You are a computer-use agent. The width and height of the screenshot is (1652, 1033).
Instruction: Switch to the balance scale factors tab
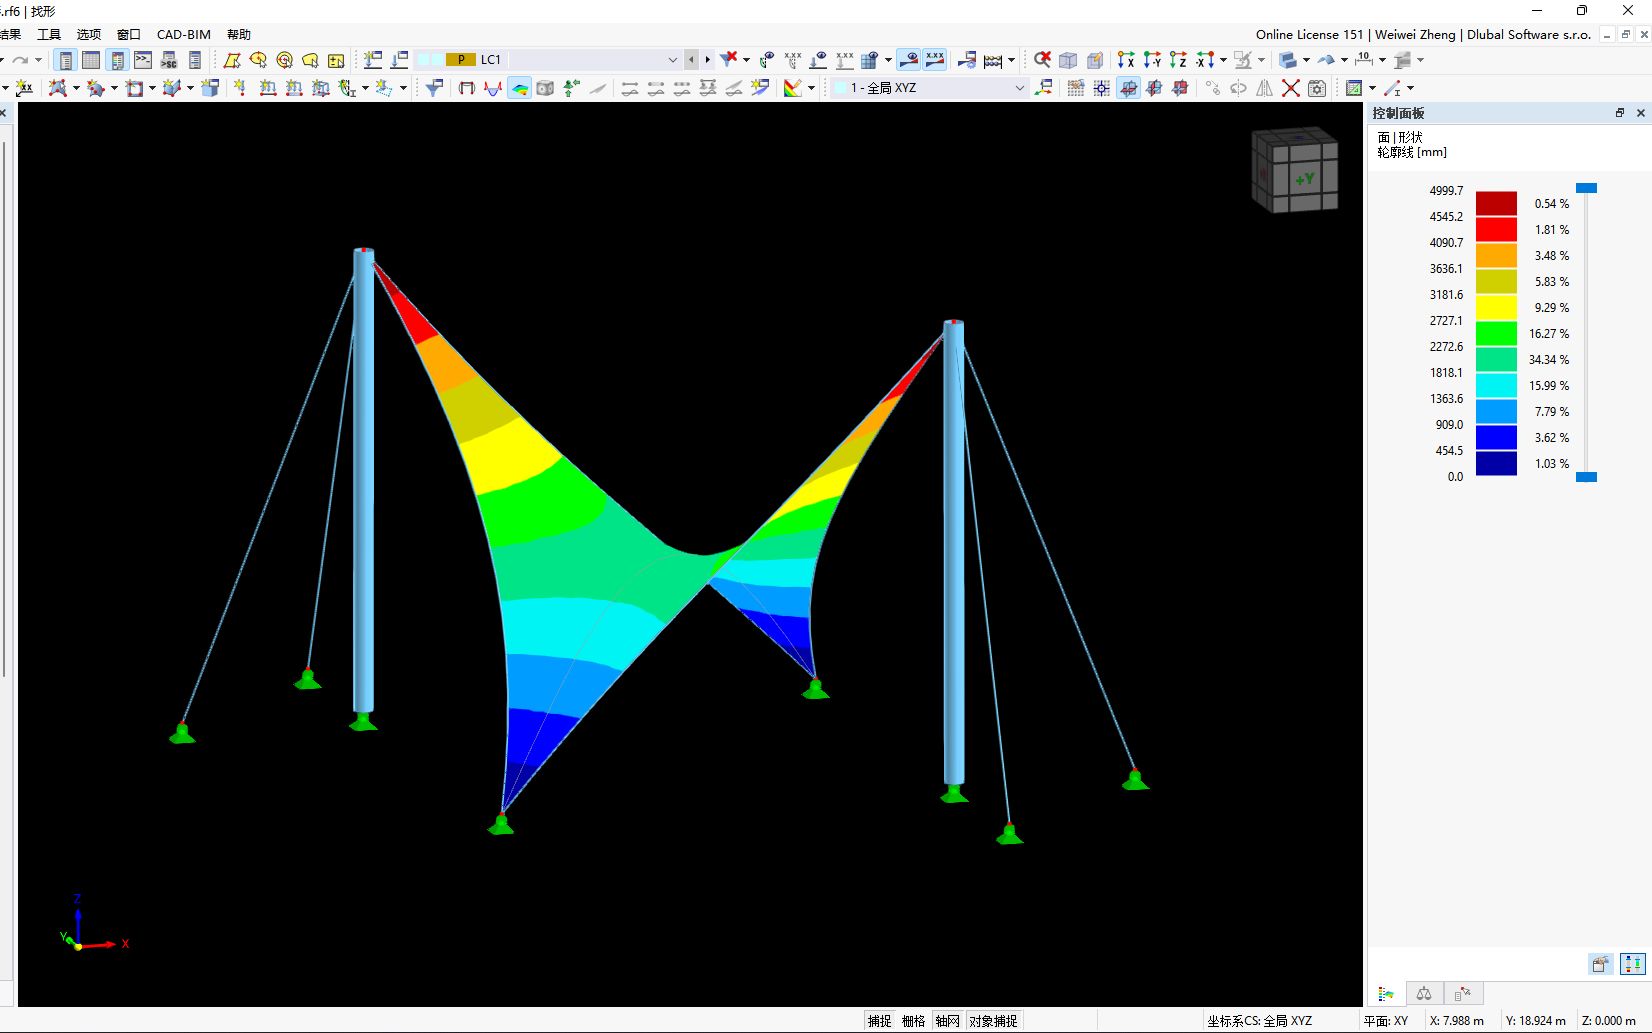point(1424,994)
